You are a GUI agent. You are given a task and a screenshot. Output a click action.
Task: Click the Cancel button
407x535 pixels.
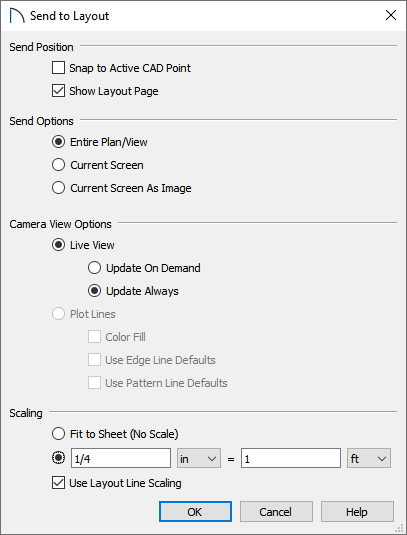click(276, 511)
